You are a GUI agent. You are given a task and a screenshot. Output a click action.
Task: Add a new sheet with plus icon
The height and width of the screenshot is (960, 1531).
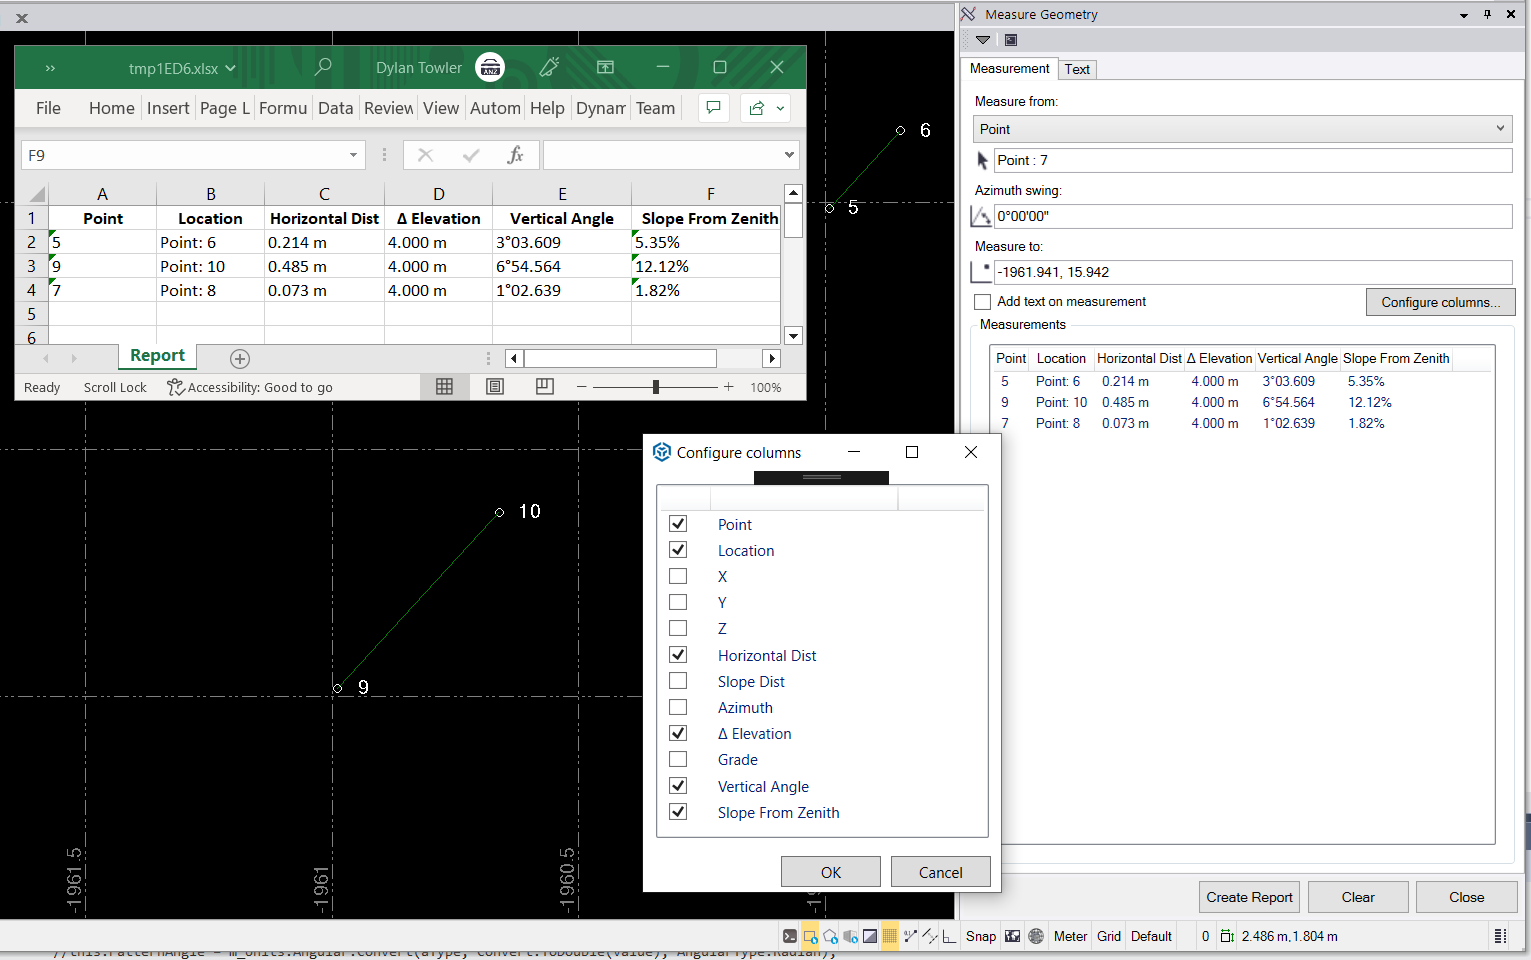coord(240,358)
